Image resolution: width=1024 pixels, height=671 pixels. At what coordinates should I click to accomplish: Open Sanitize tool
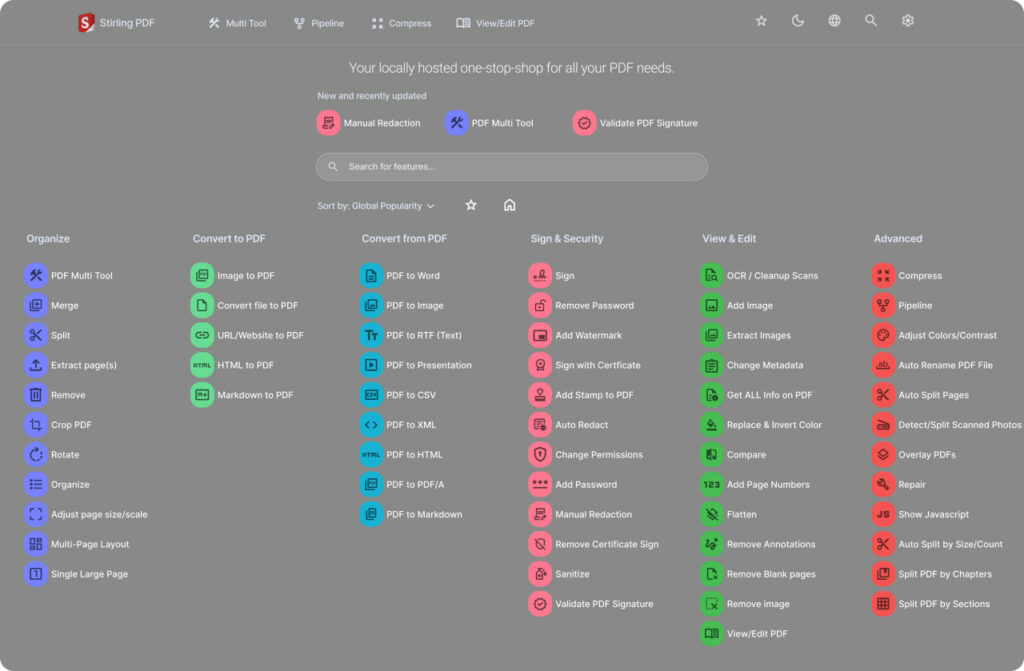pyautogui.click(x=560, y=574)
